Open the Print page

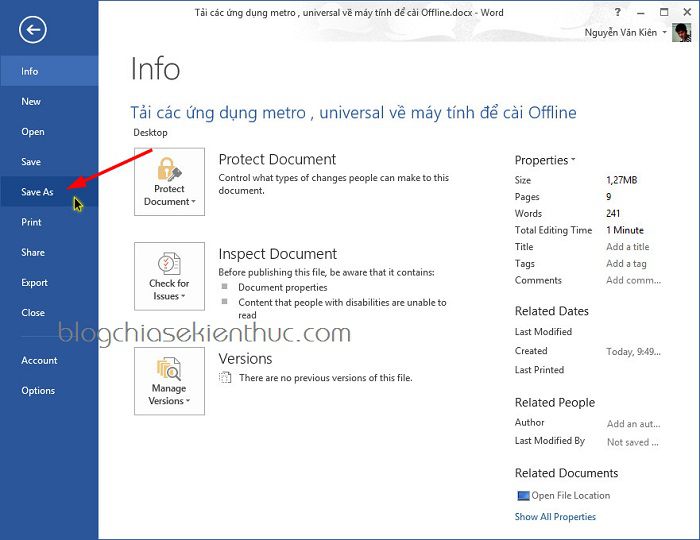[x=49, y=222]
